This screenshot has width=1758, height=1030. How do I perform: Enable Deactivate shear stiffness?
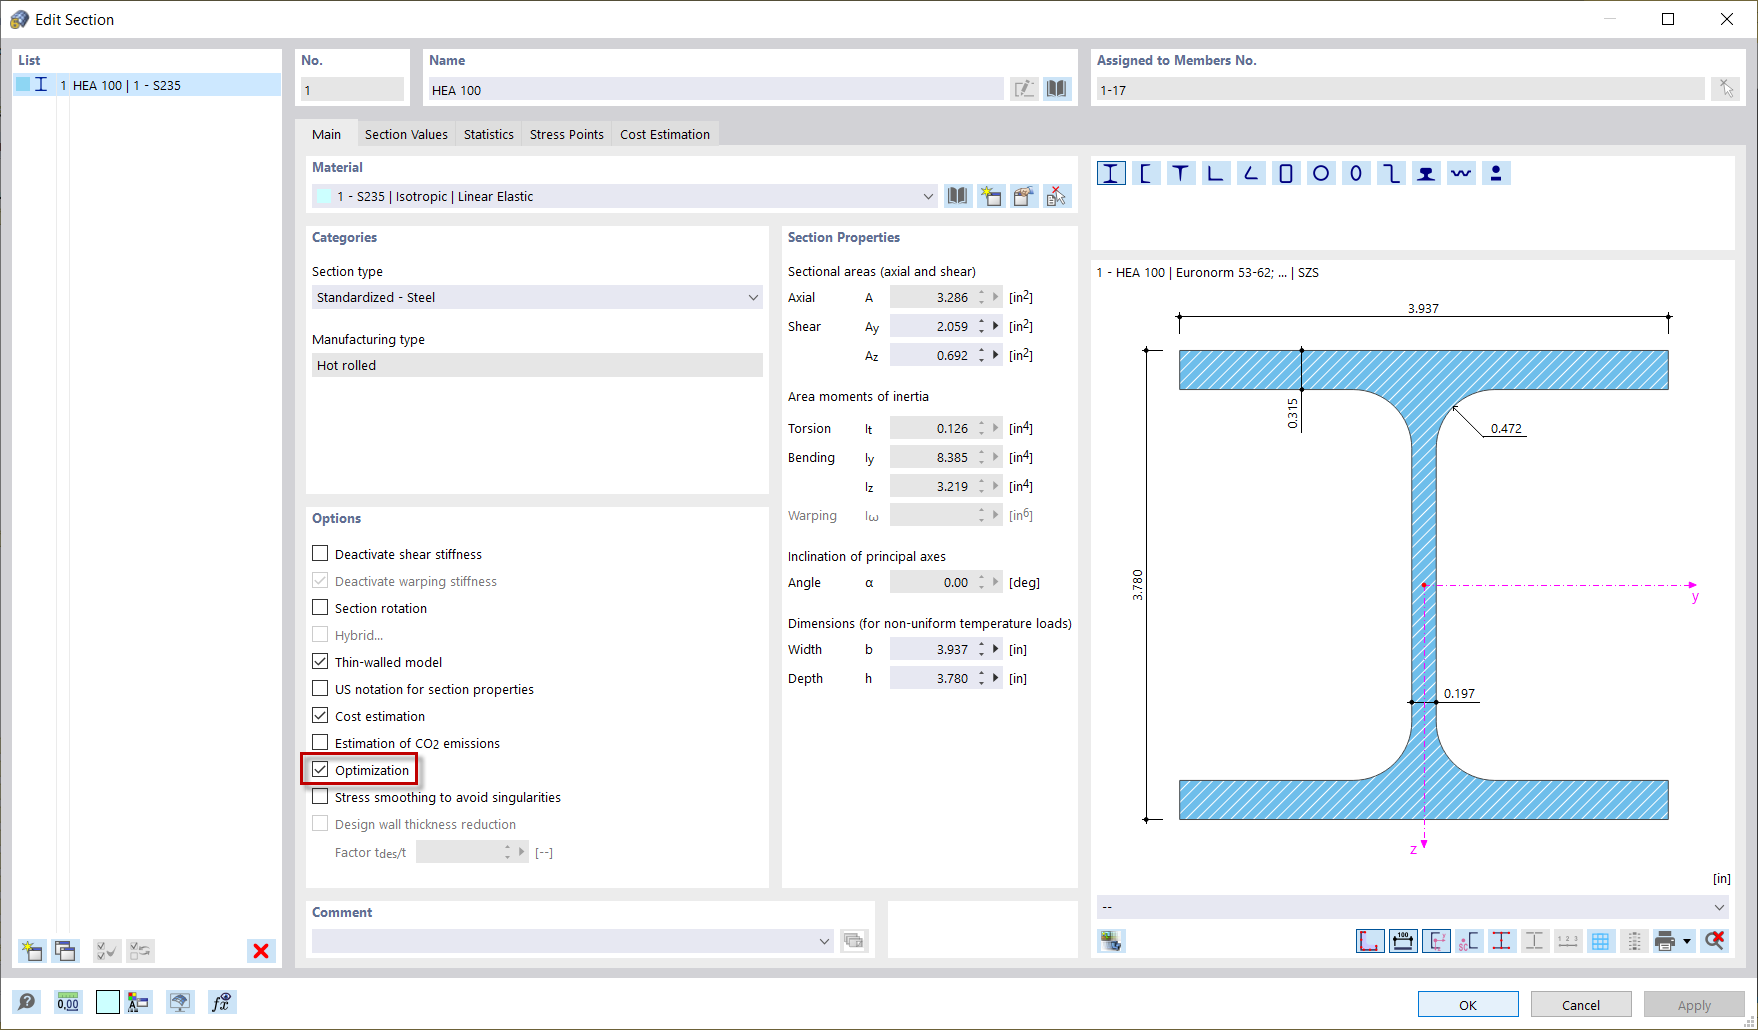coord(320,553)
